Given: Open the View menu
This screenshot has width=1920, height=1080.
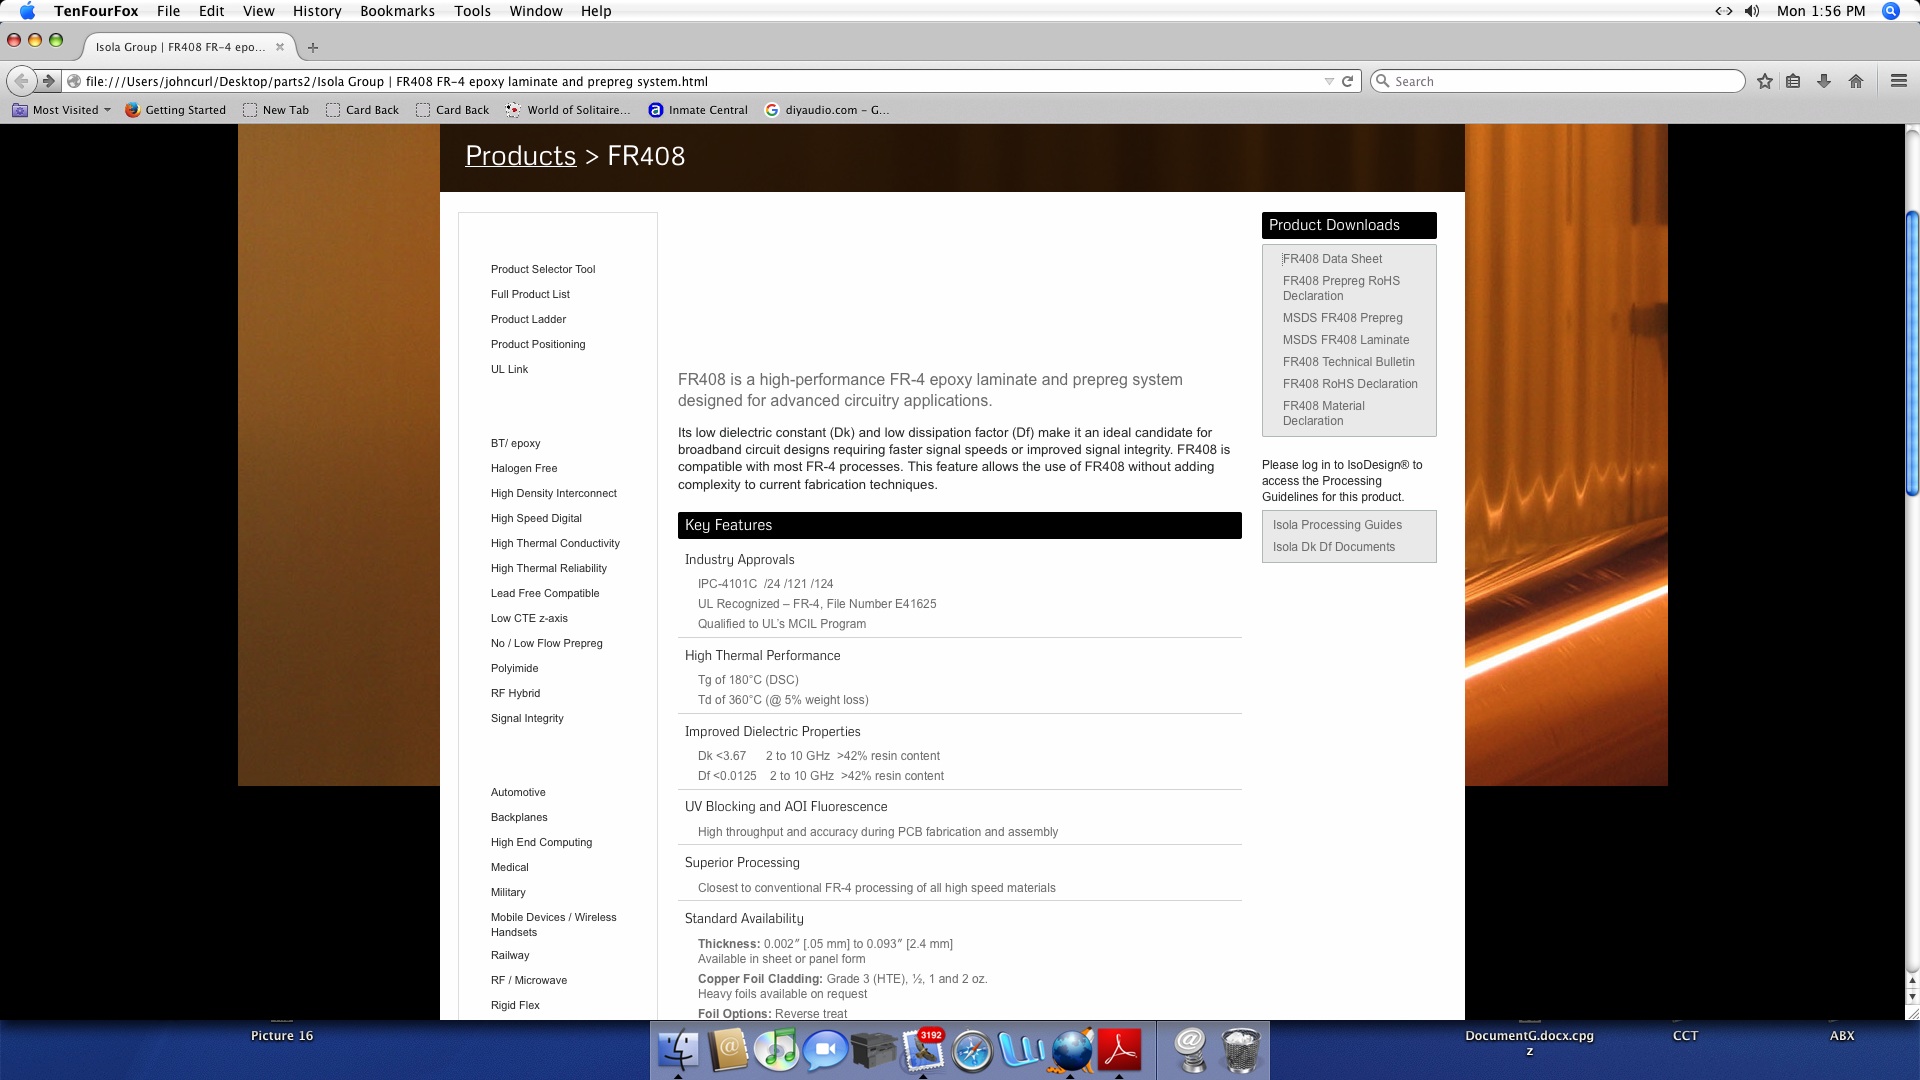Looking at the screenshot, I should pyautogui.click(x=258, y=11).
